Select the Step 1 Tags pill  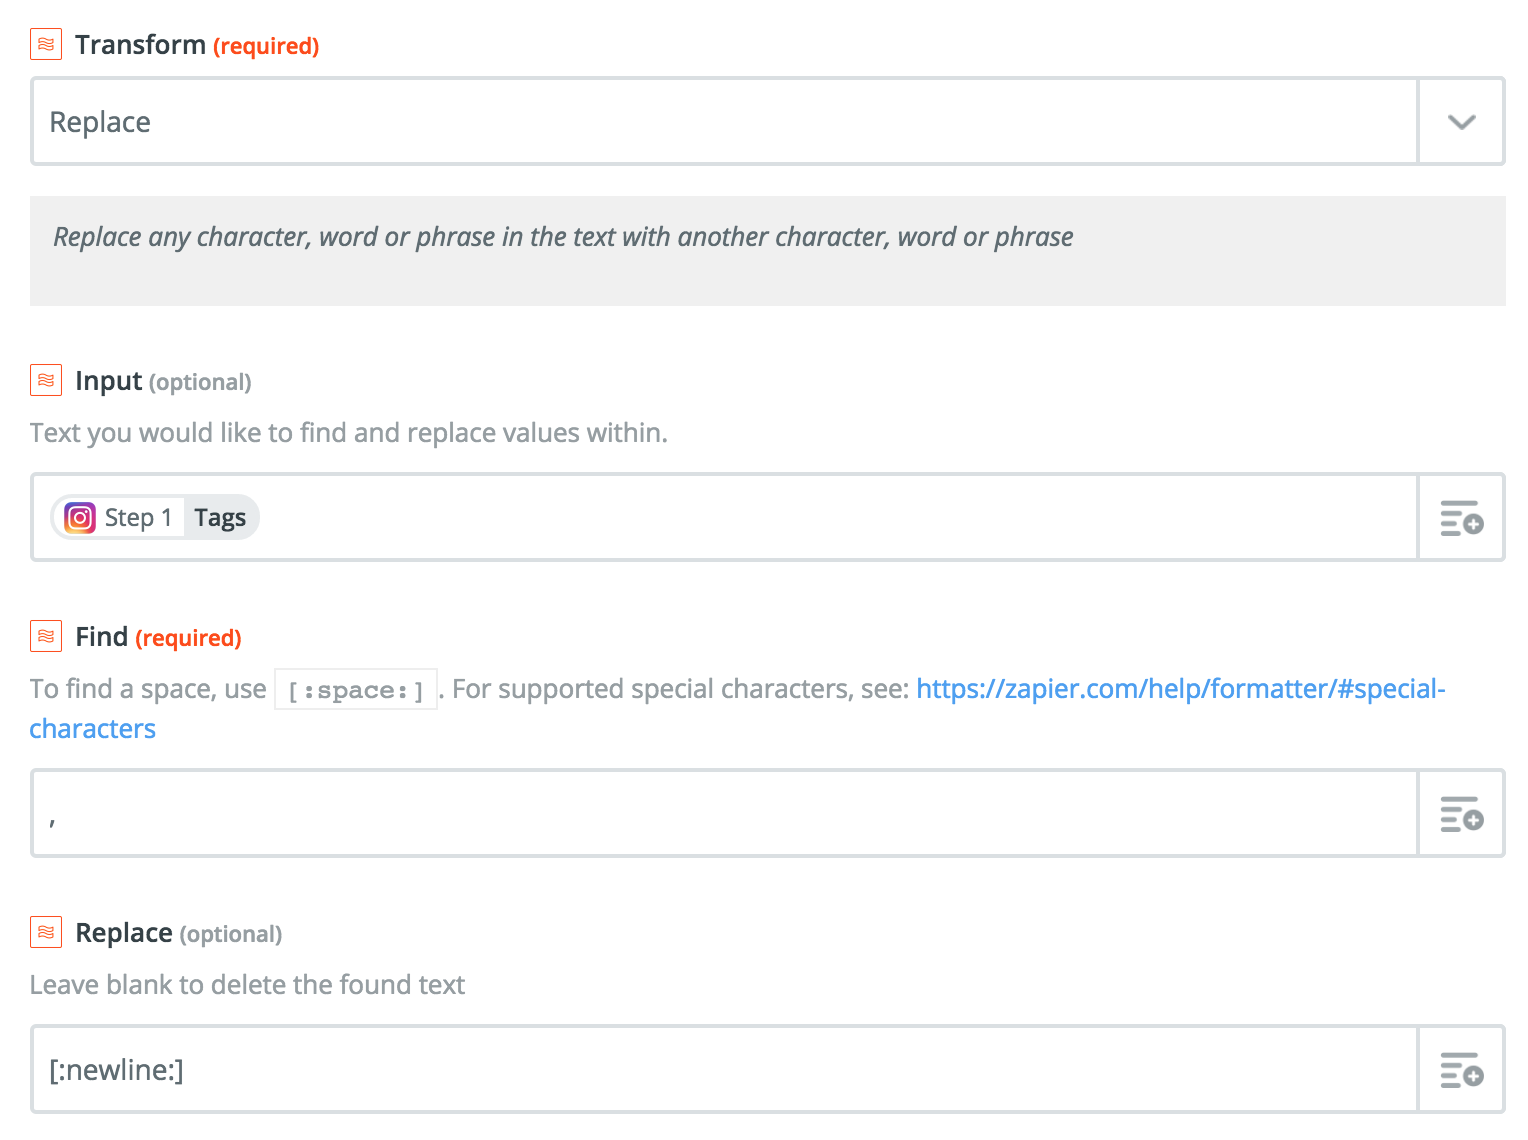click(155, 518)
